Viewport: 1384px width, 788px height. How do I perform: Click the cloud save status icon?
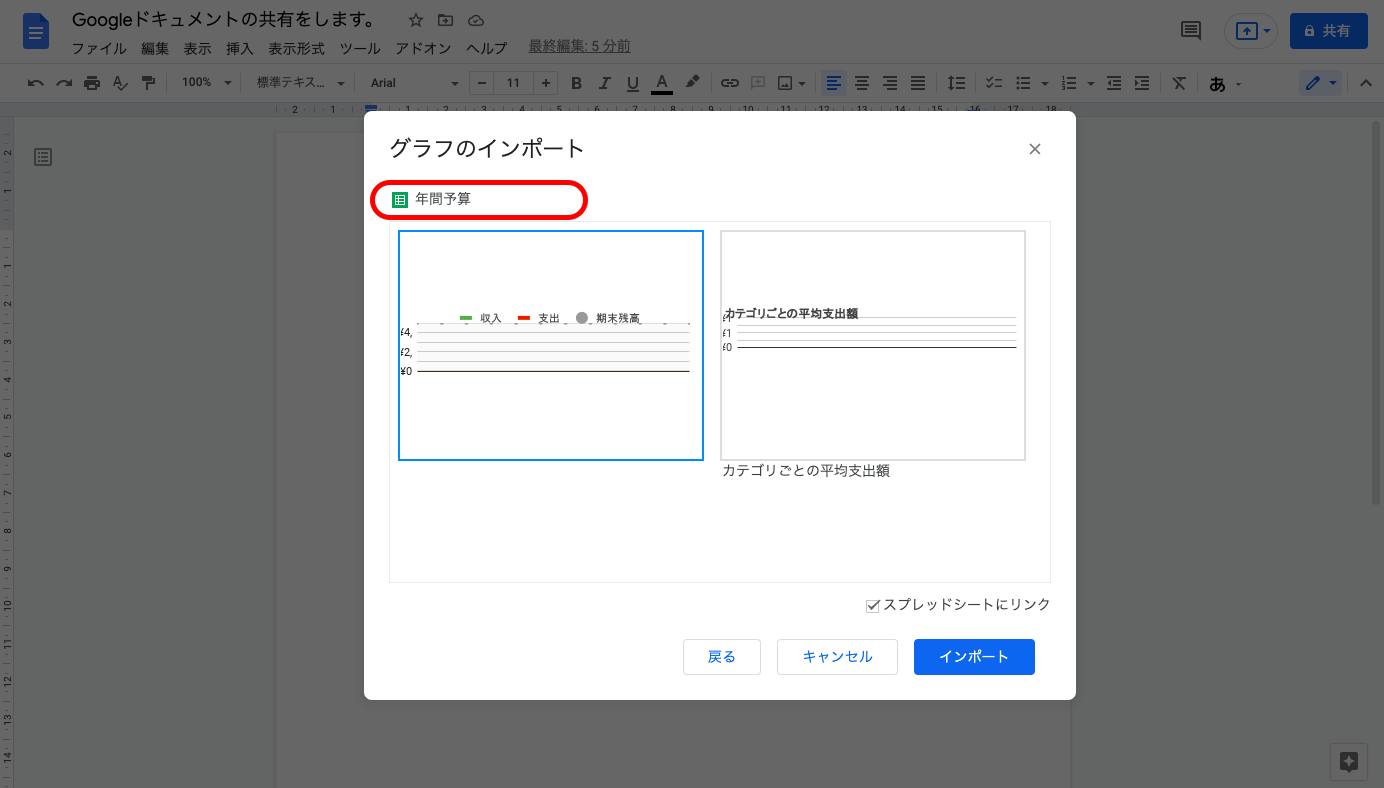pyautogui.click(x=476, y=20)
